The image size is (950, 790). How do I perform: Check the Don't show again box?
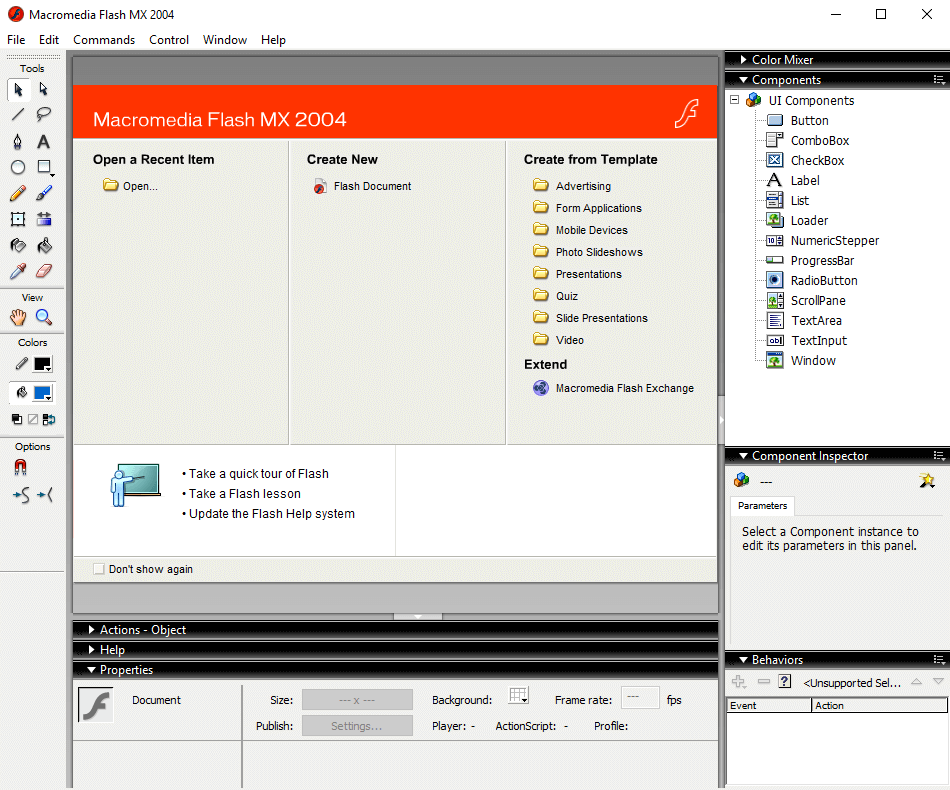[x=99, y=569]
